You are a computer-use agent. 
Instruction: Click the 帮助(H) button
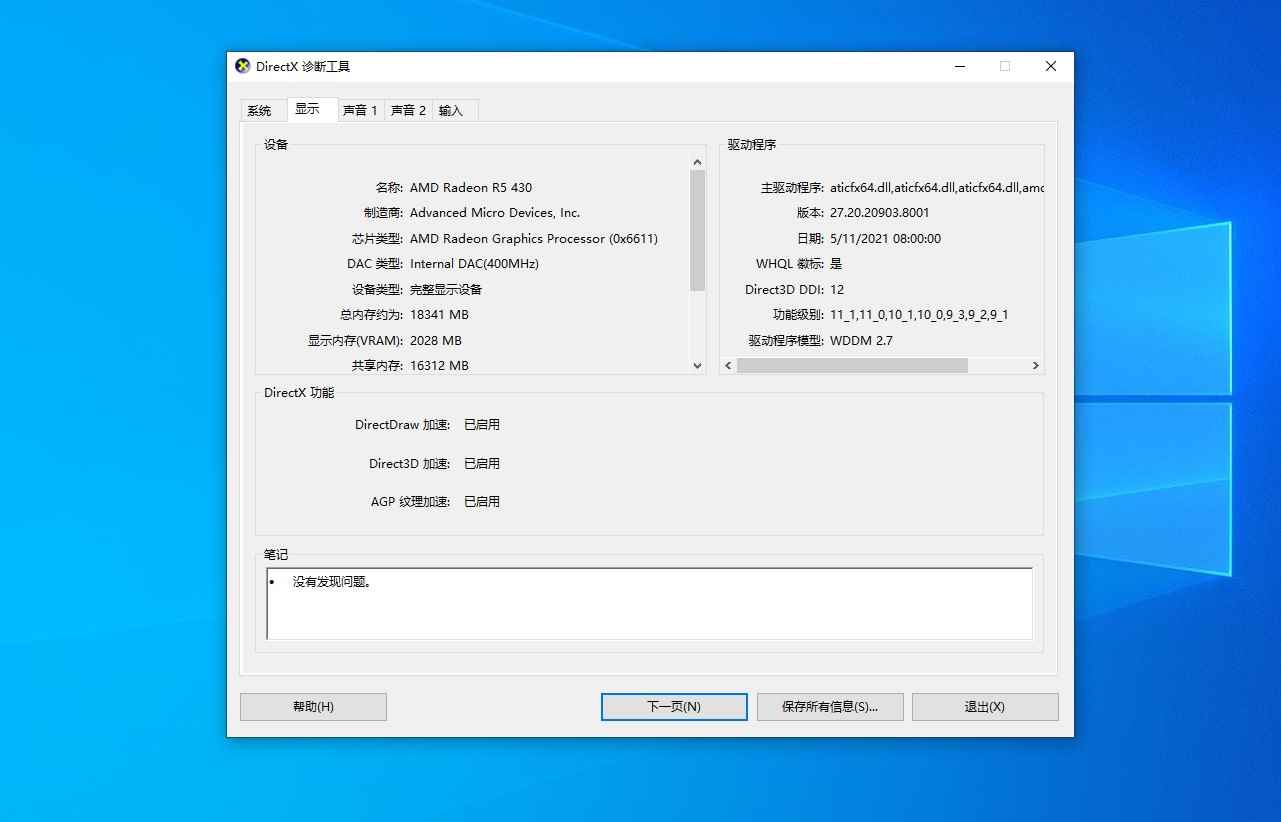pyautogui.click(x=312, y=706)
